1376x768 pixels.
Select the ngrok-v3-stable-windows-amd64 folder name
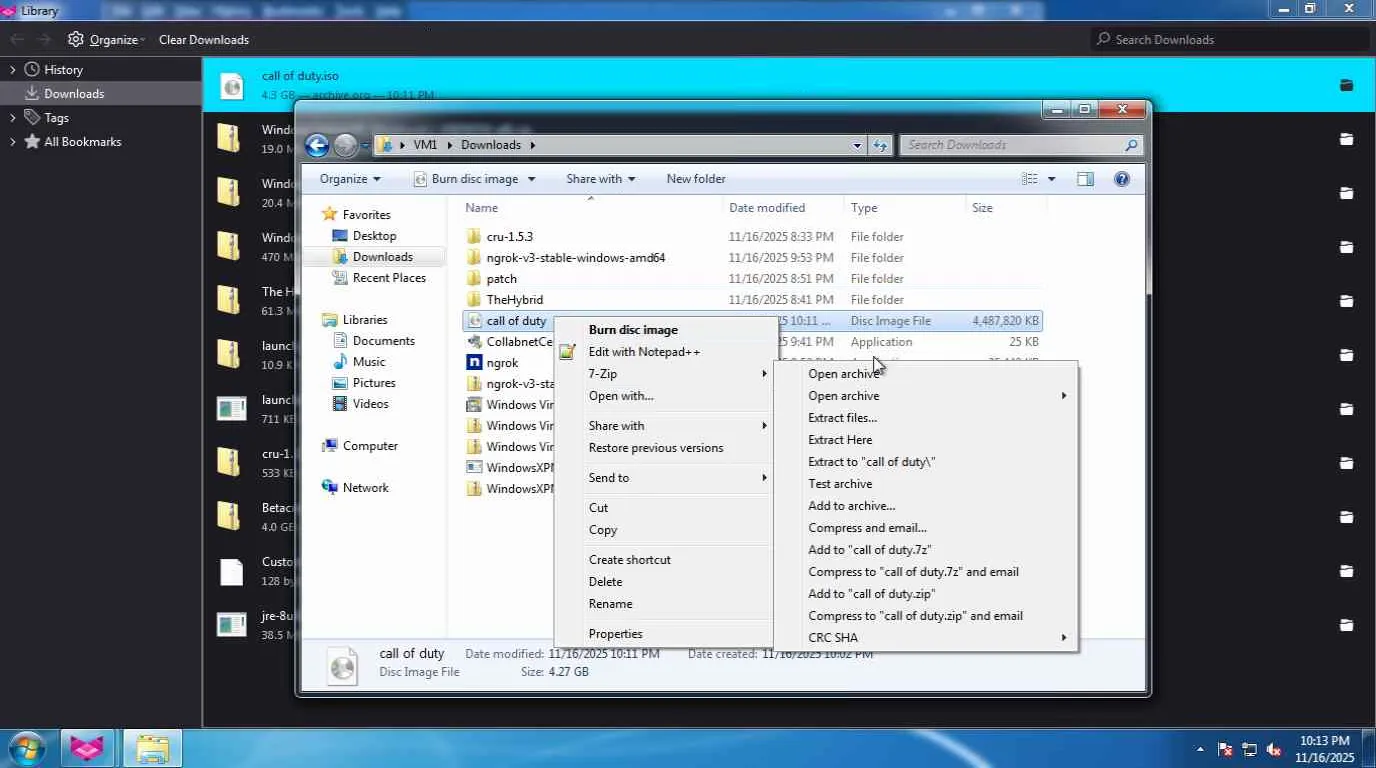576,258
